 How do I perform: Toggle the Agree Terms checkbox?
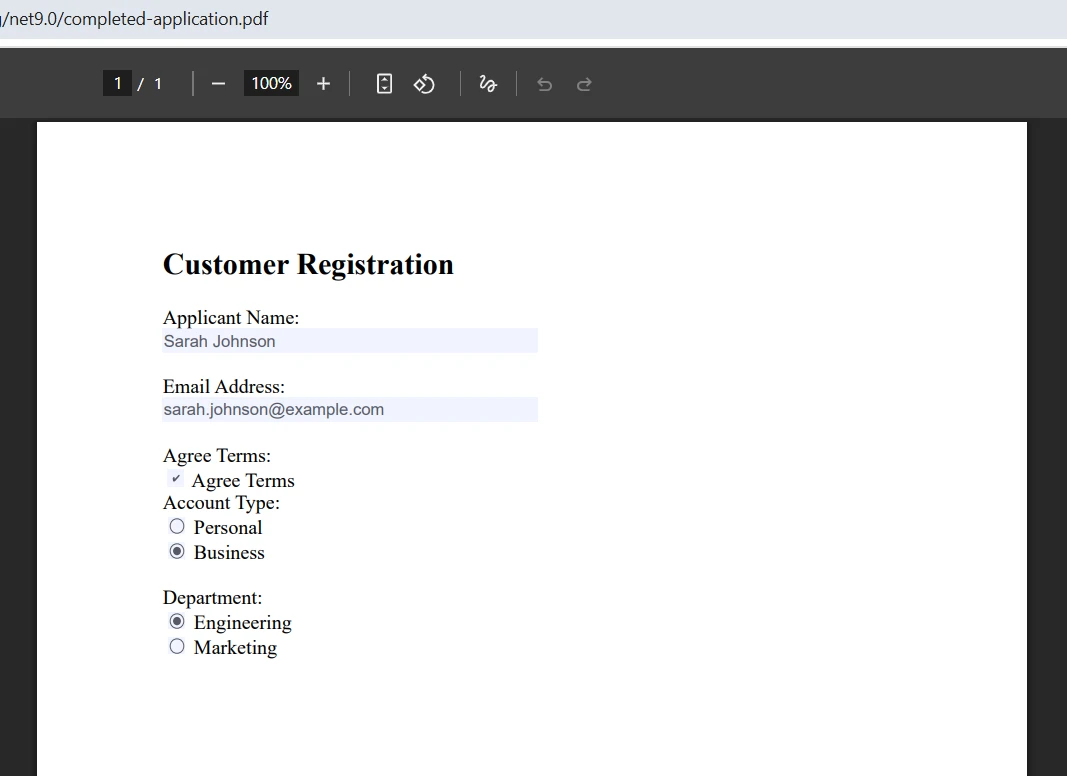pos(176,478)
